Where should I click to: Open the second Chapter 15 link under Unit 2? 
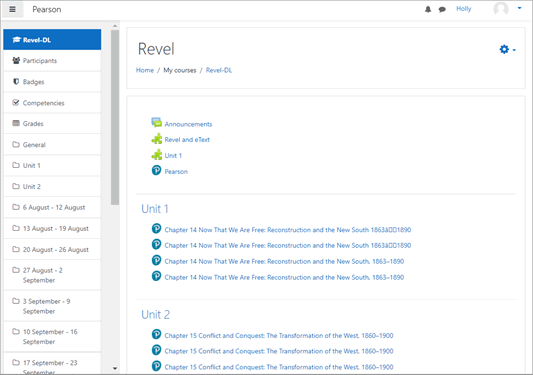point(279,351)
